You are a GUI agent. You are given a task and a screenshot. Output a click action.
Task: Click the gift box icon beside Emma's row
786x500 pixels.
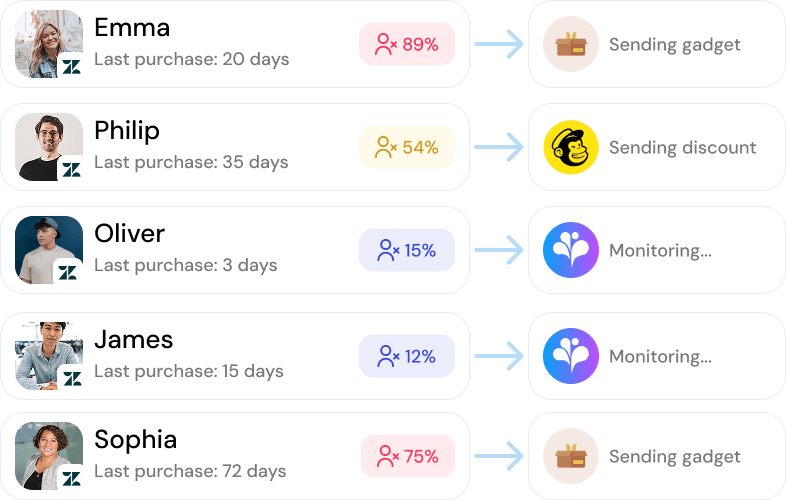pyautogui.click(x=571, y=44)
